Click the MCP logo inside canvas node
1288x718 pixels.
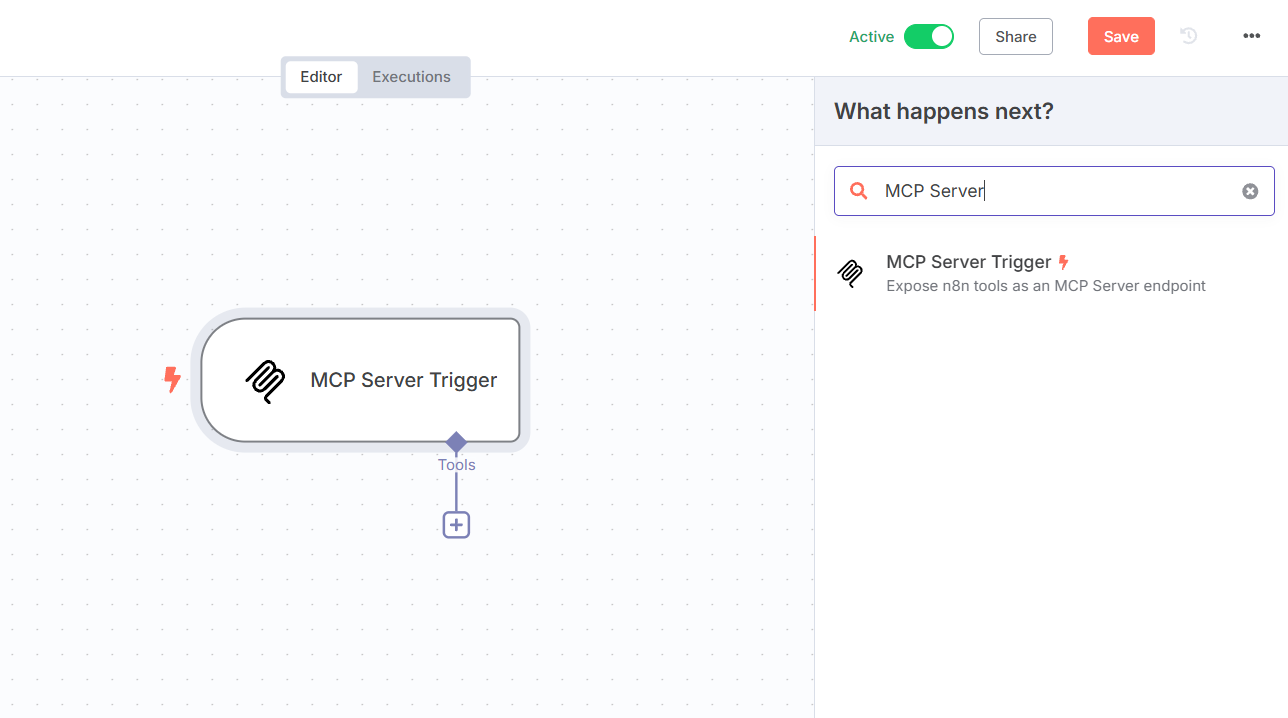pos(265,381)
